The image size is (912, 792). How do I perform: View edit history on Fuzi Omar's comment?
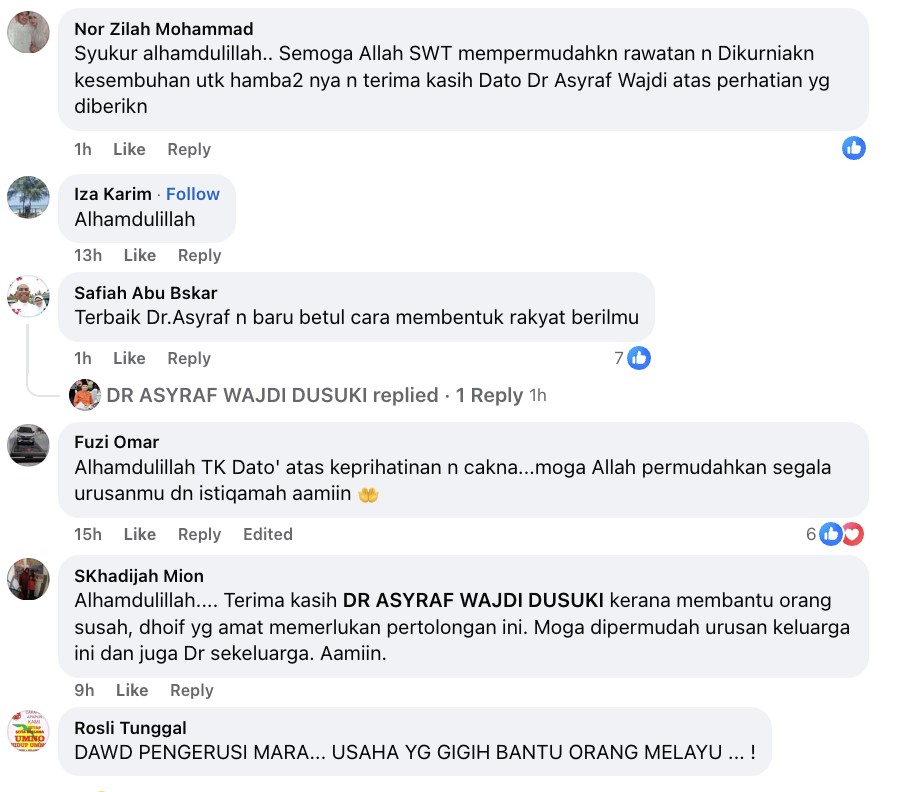[x=268, y=534]
